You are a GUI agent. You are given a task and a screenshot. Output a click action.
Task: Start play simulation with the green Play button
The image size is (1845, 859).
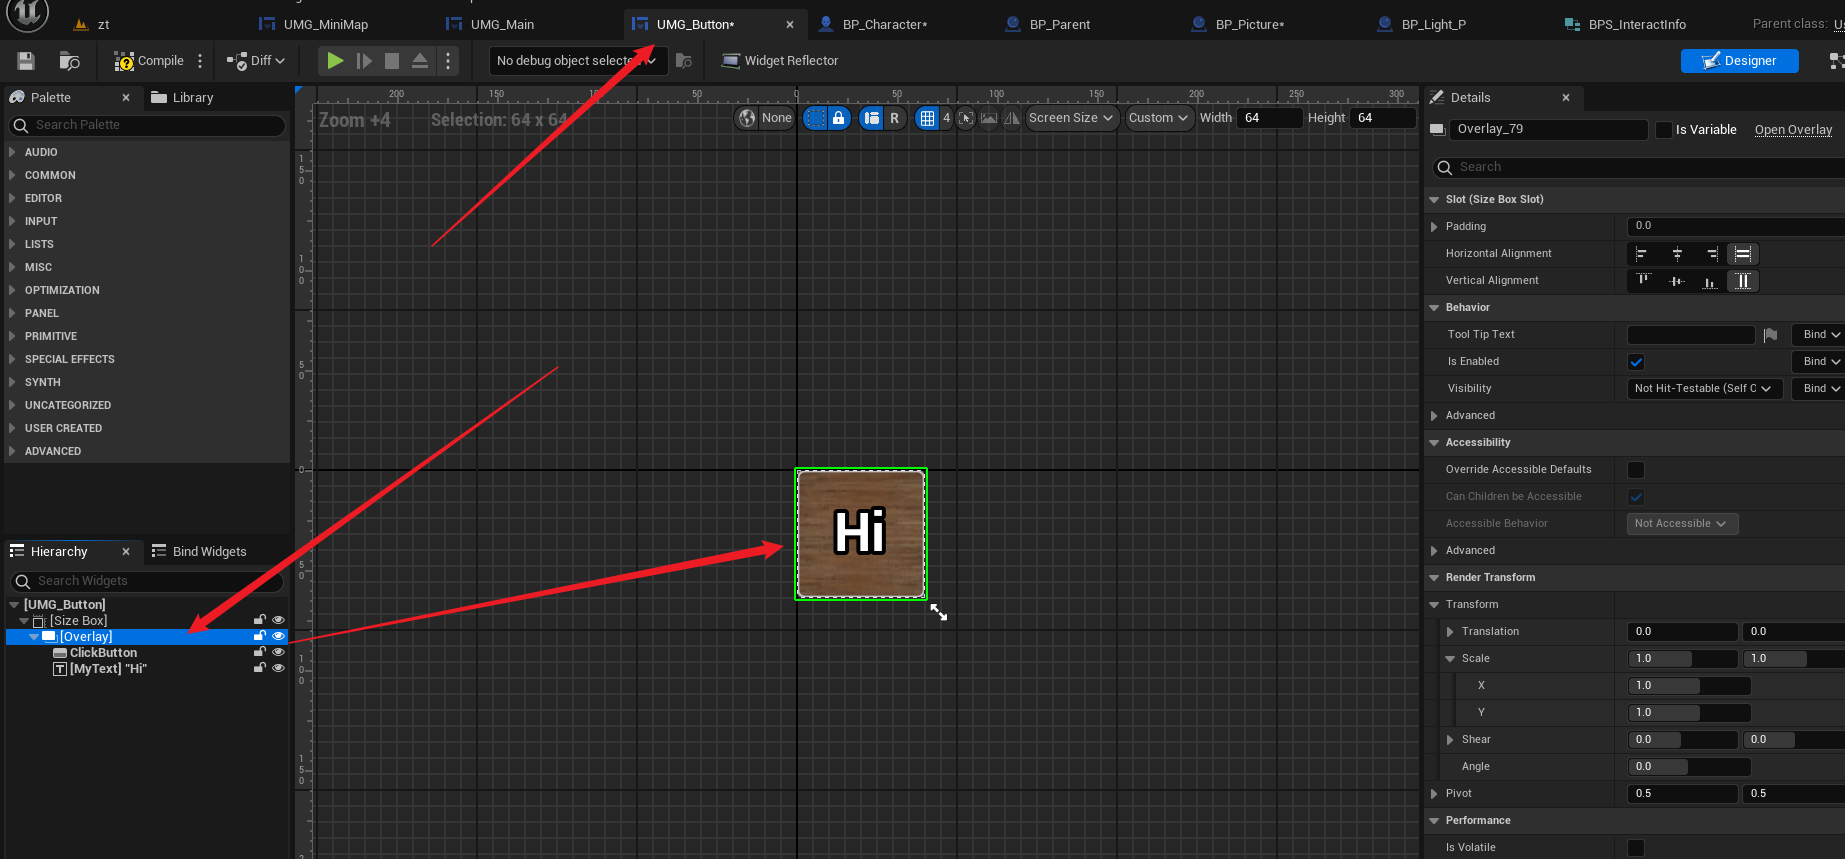[335, 61]
